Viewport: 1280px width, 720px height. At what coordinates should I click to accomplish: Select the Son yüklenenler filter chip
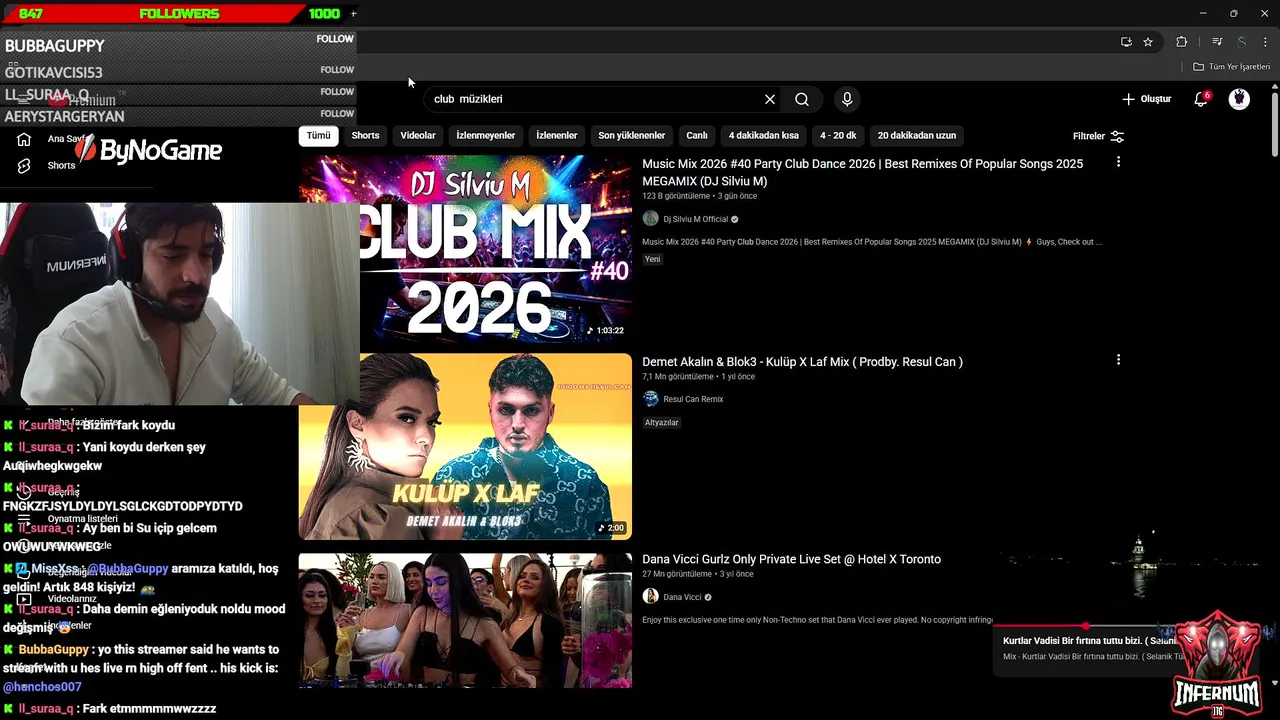tap(632, 136)
